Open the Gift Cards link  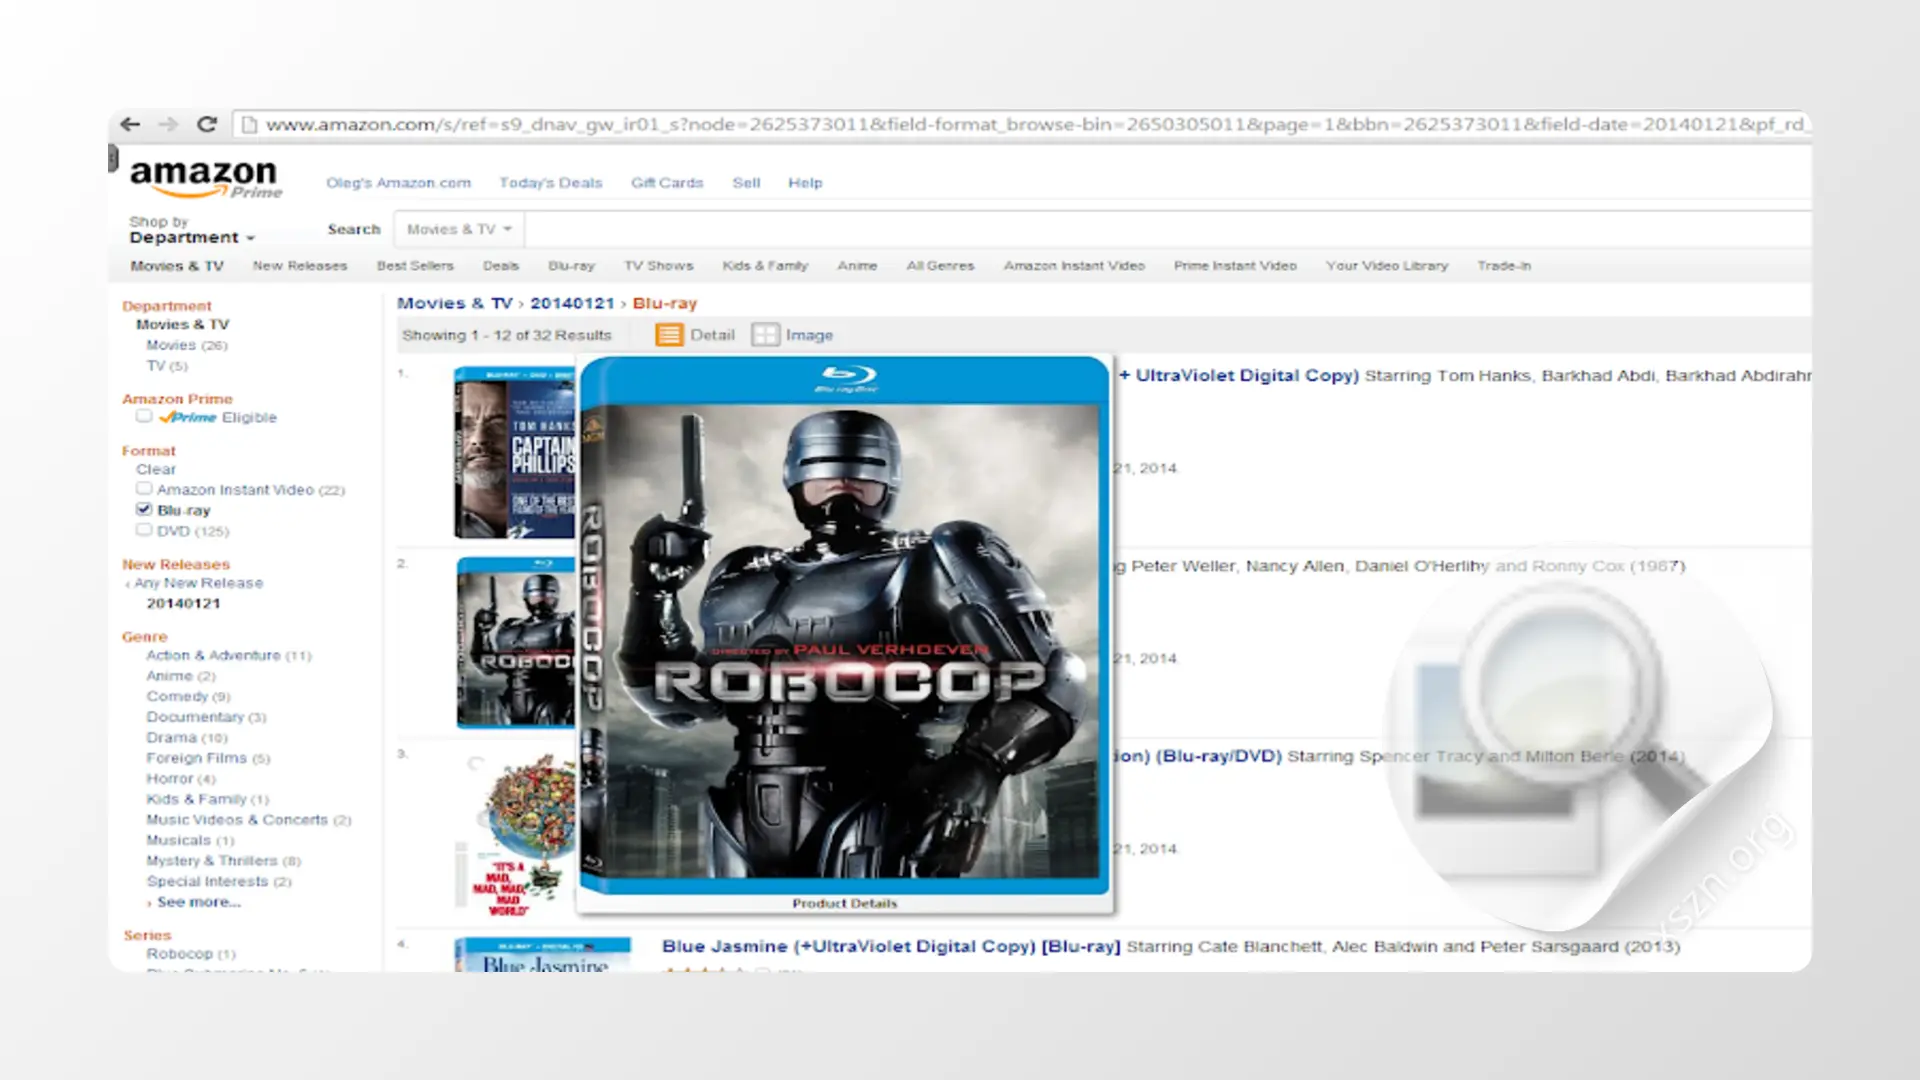point(667,183)
